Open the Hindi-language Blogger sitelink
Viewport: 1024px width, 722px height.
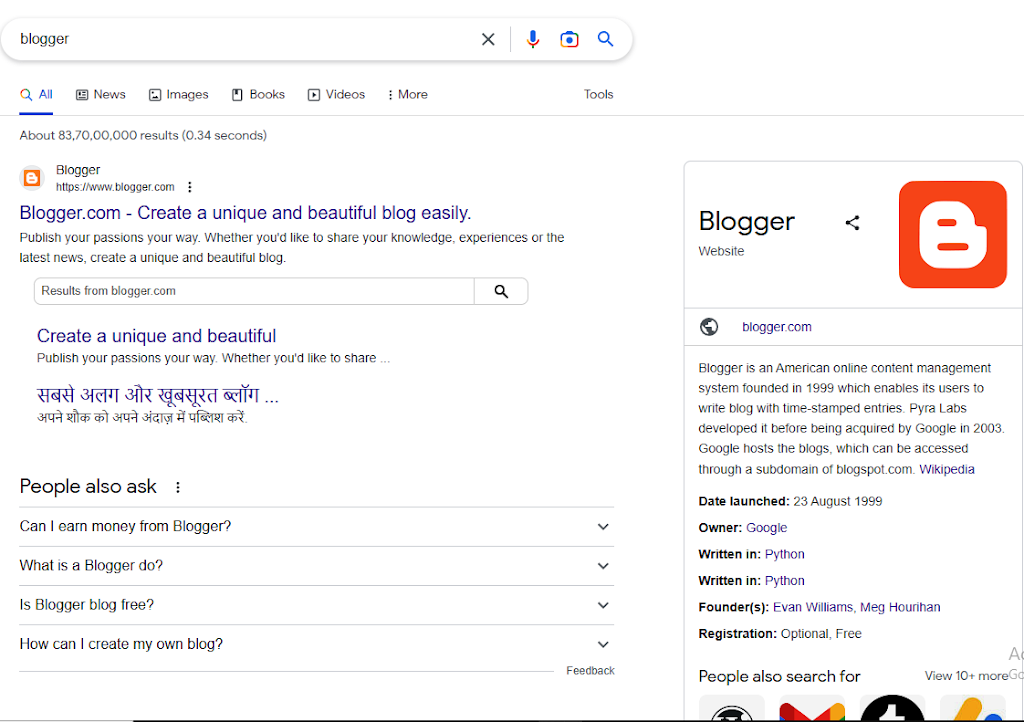pyautogui.click(x=158, y=395)
